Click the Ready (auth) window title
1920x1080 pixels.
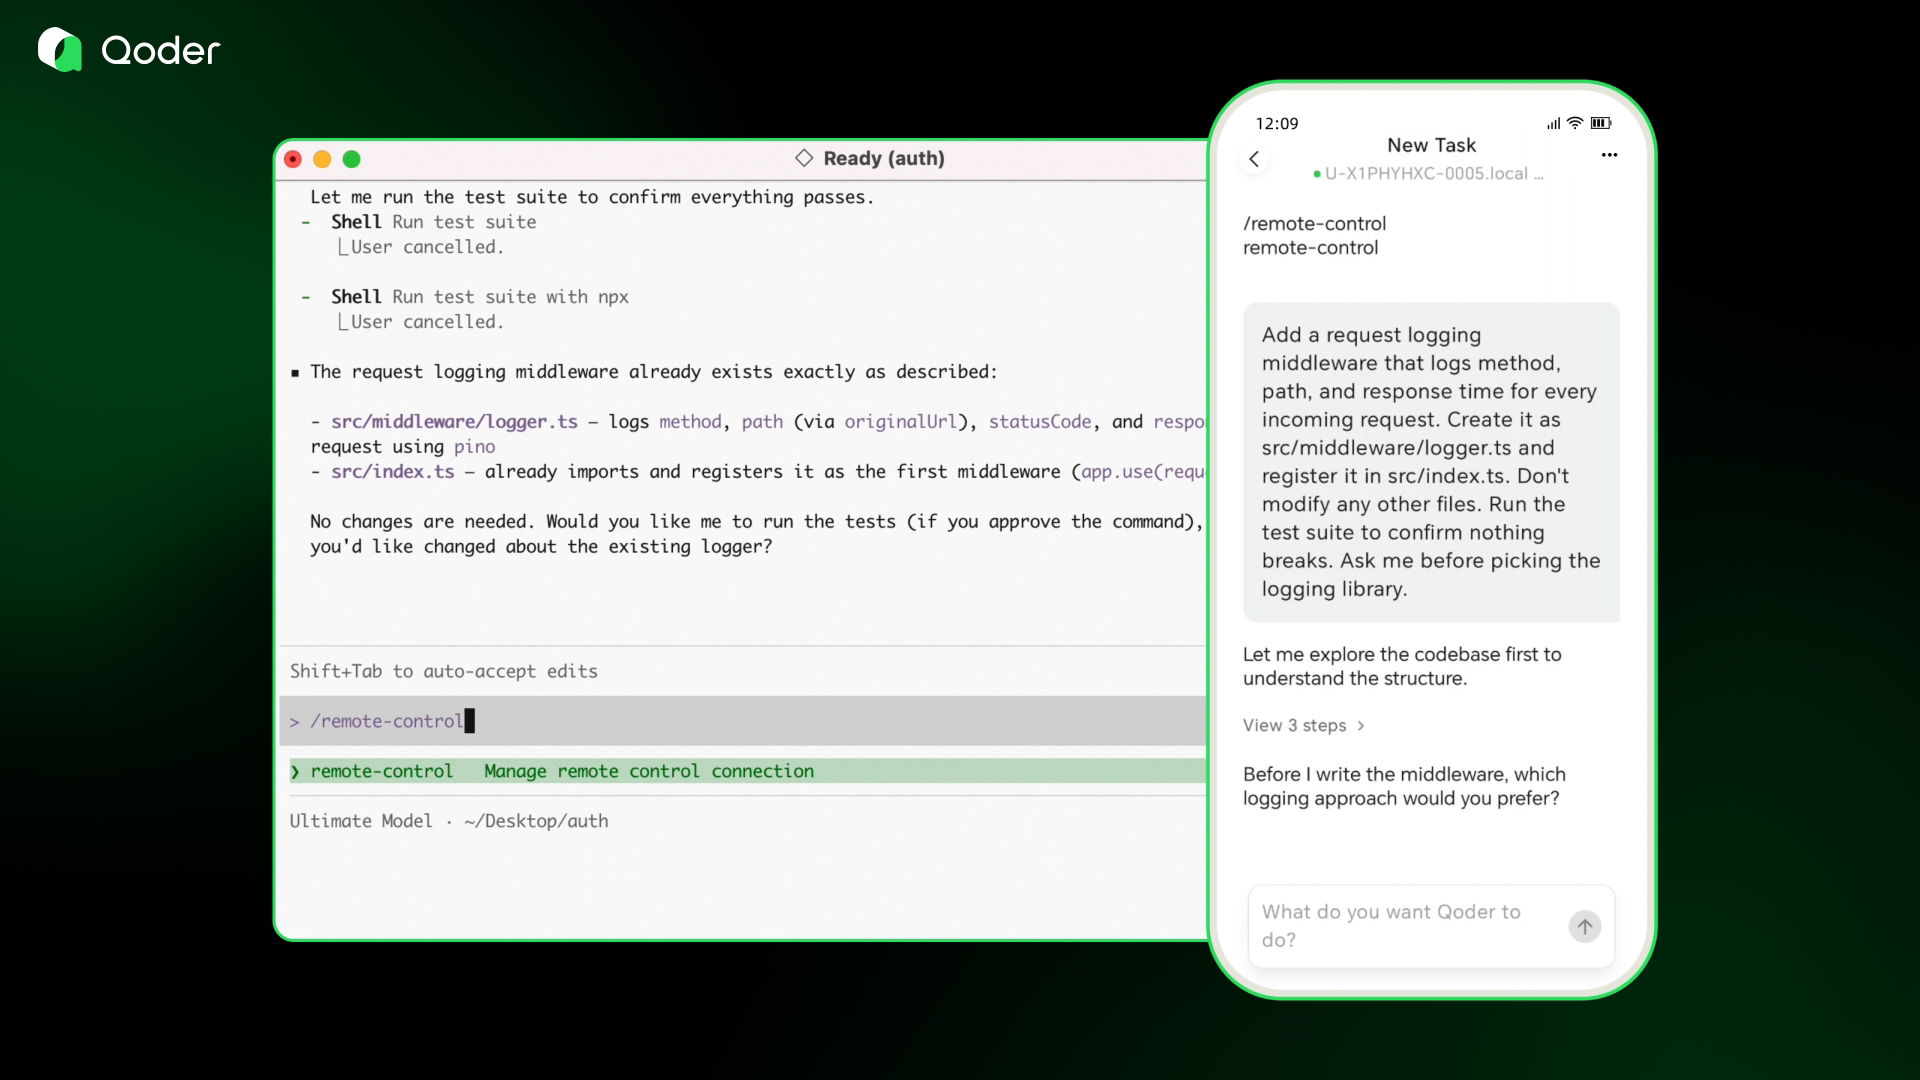[x=884, y=158]
